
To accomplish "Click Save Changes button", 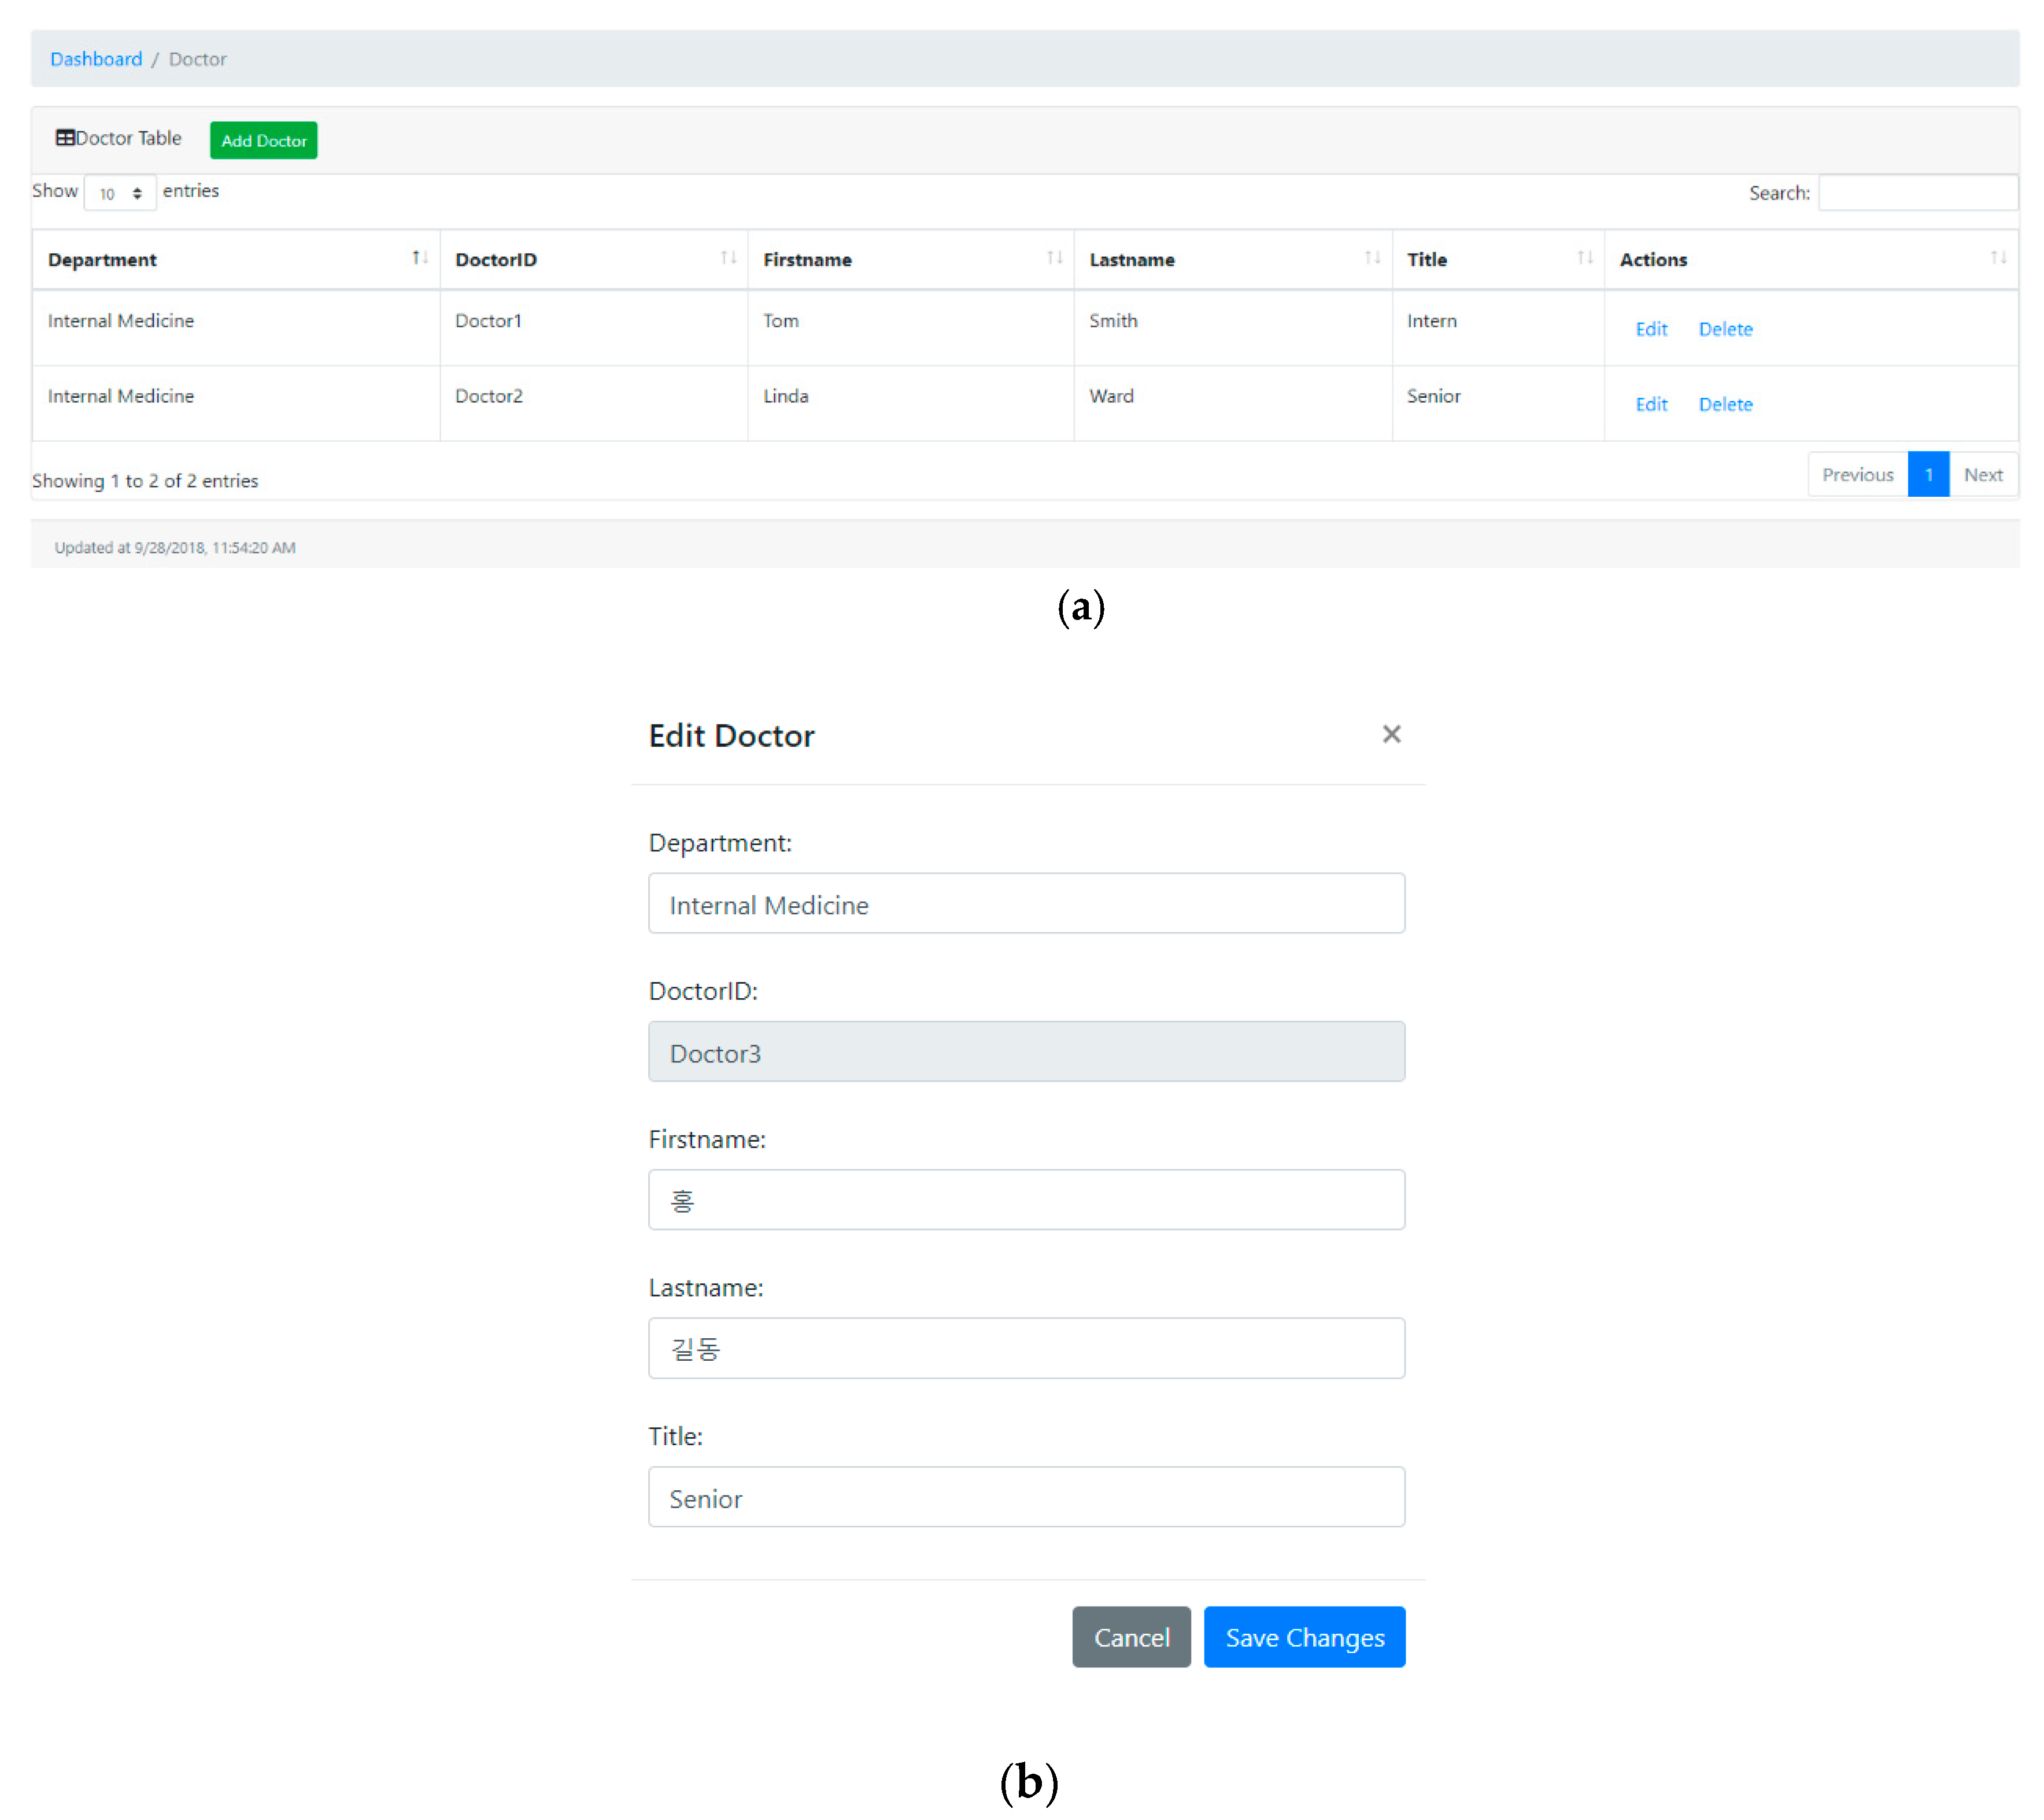I will pyautogui.click(x=1304, y=1638).
